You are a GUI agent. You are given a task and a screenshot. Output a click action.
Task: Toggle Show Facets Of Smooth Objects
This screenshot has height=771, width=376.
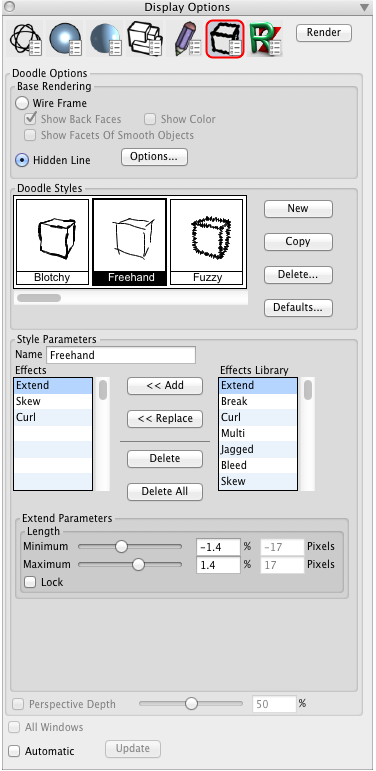coord(30,135)
